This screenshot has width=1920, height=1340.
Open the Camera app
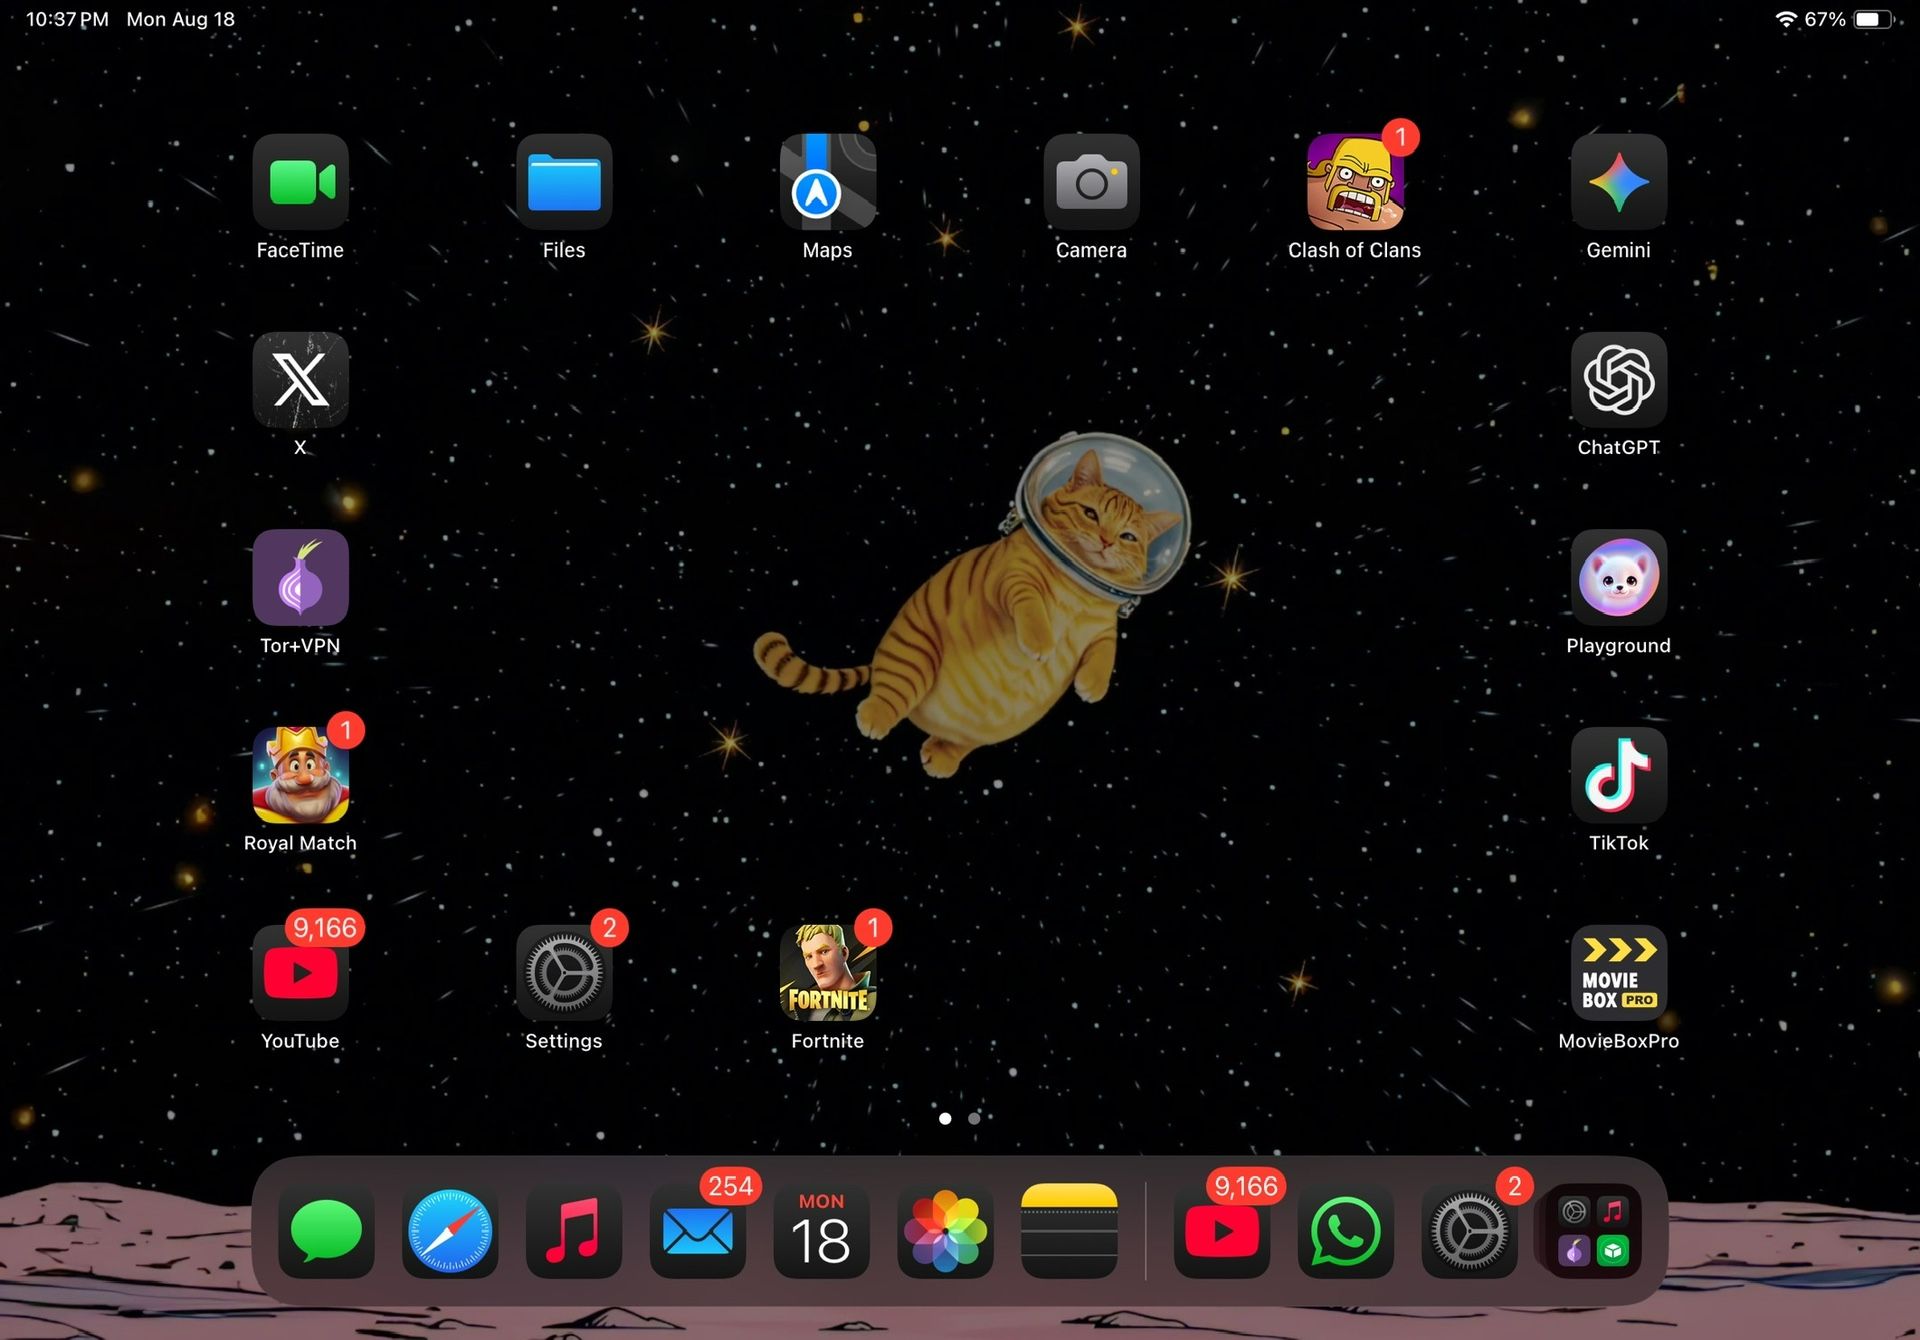(x=1091, y=182)
